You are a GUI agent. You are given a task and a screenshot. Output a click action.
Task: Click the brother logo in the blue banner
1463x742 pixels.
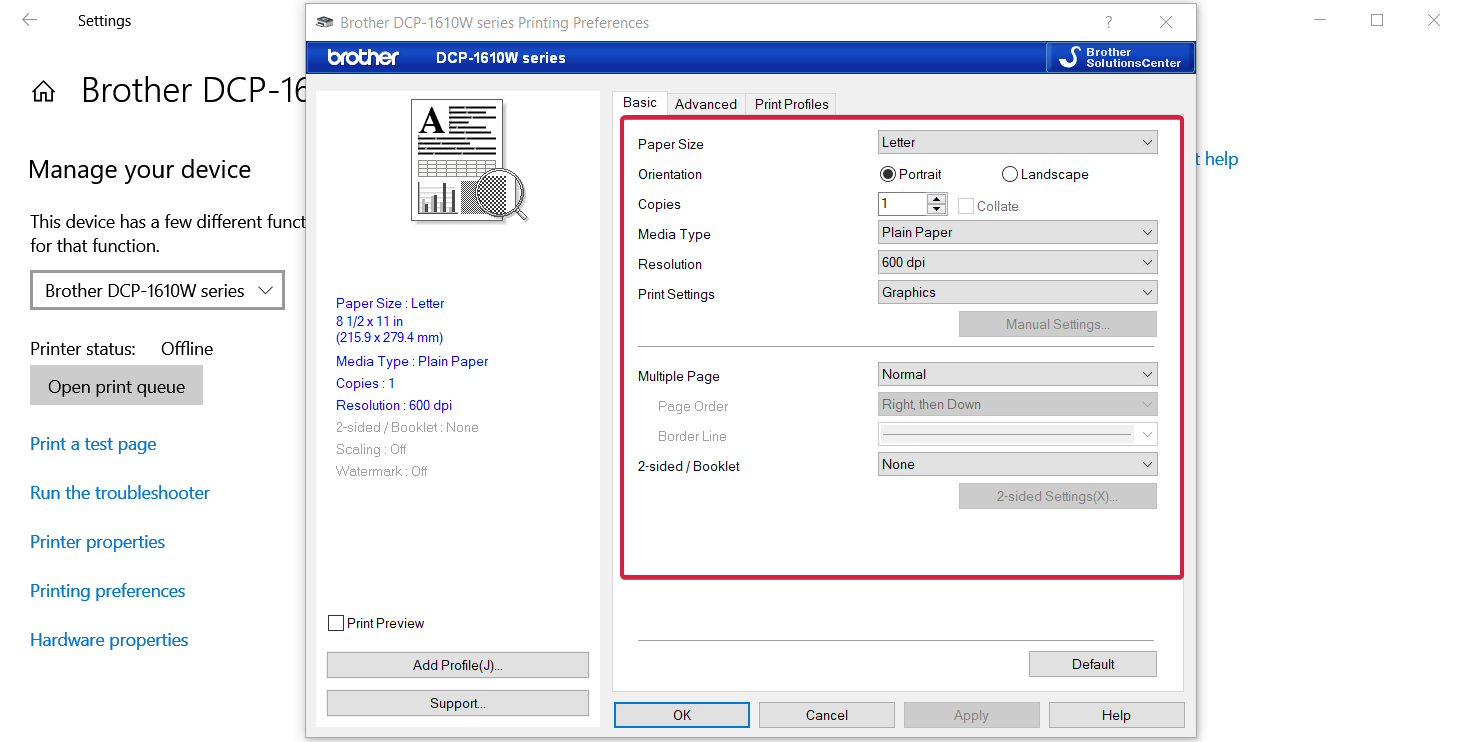pyautogui.click(x=363, y=57)
